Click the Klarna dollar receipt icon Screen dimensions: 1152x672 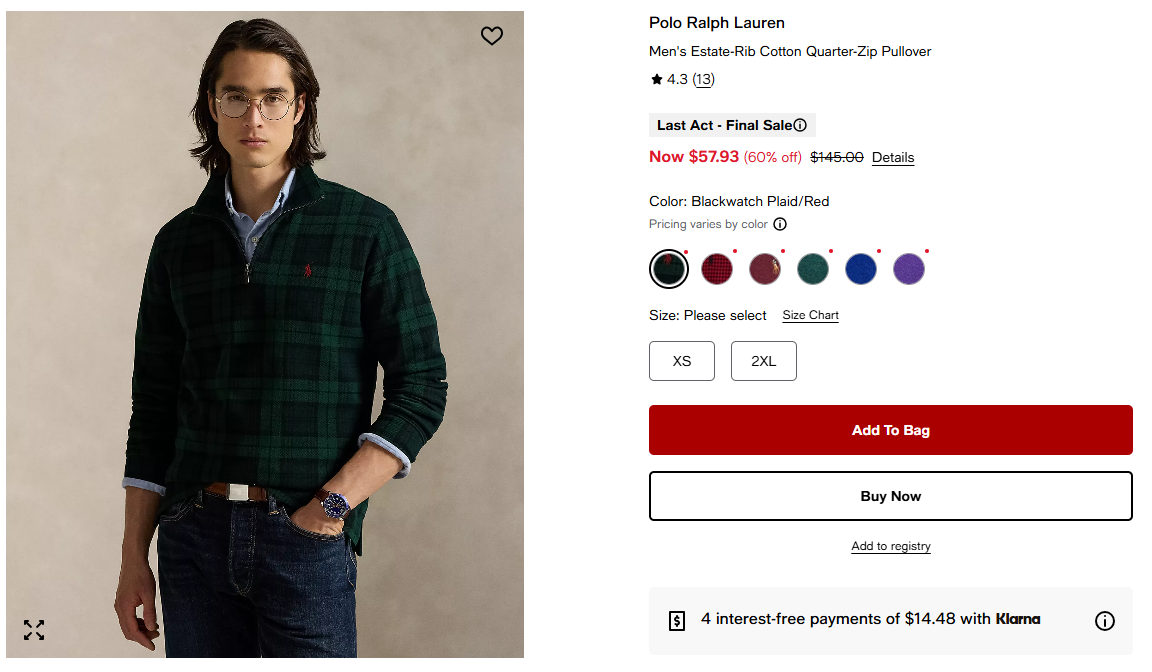677,620
